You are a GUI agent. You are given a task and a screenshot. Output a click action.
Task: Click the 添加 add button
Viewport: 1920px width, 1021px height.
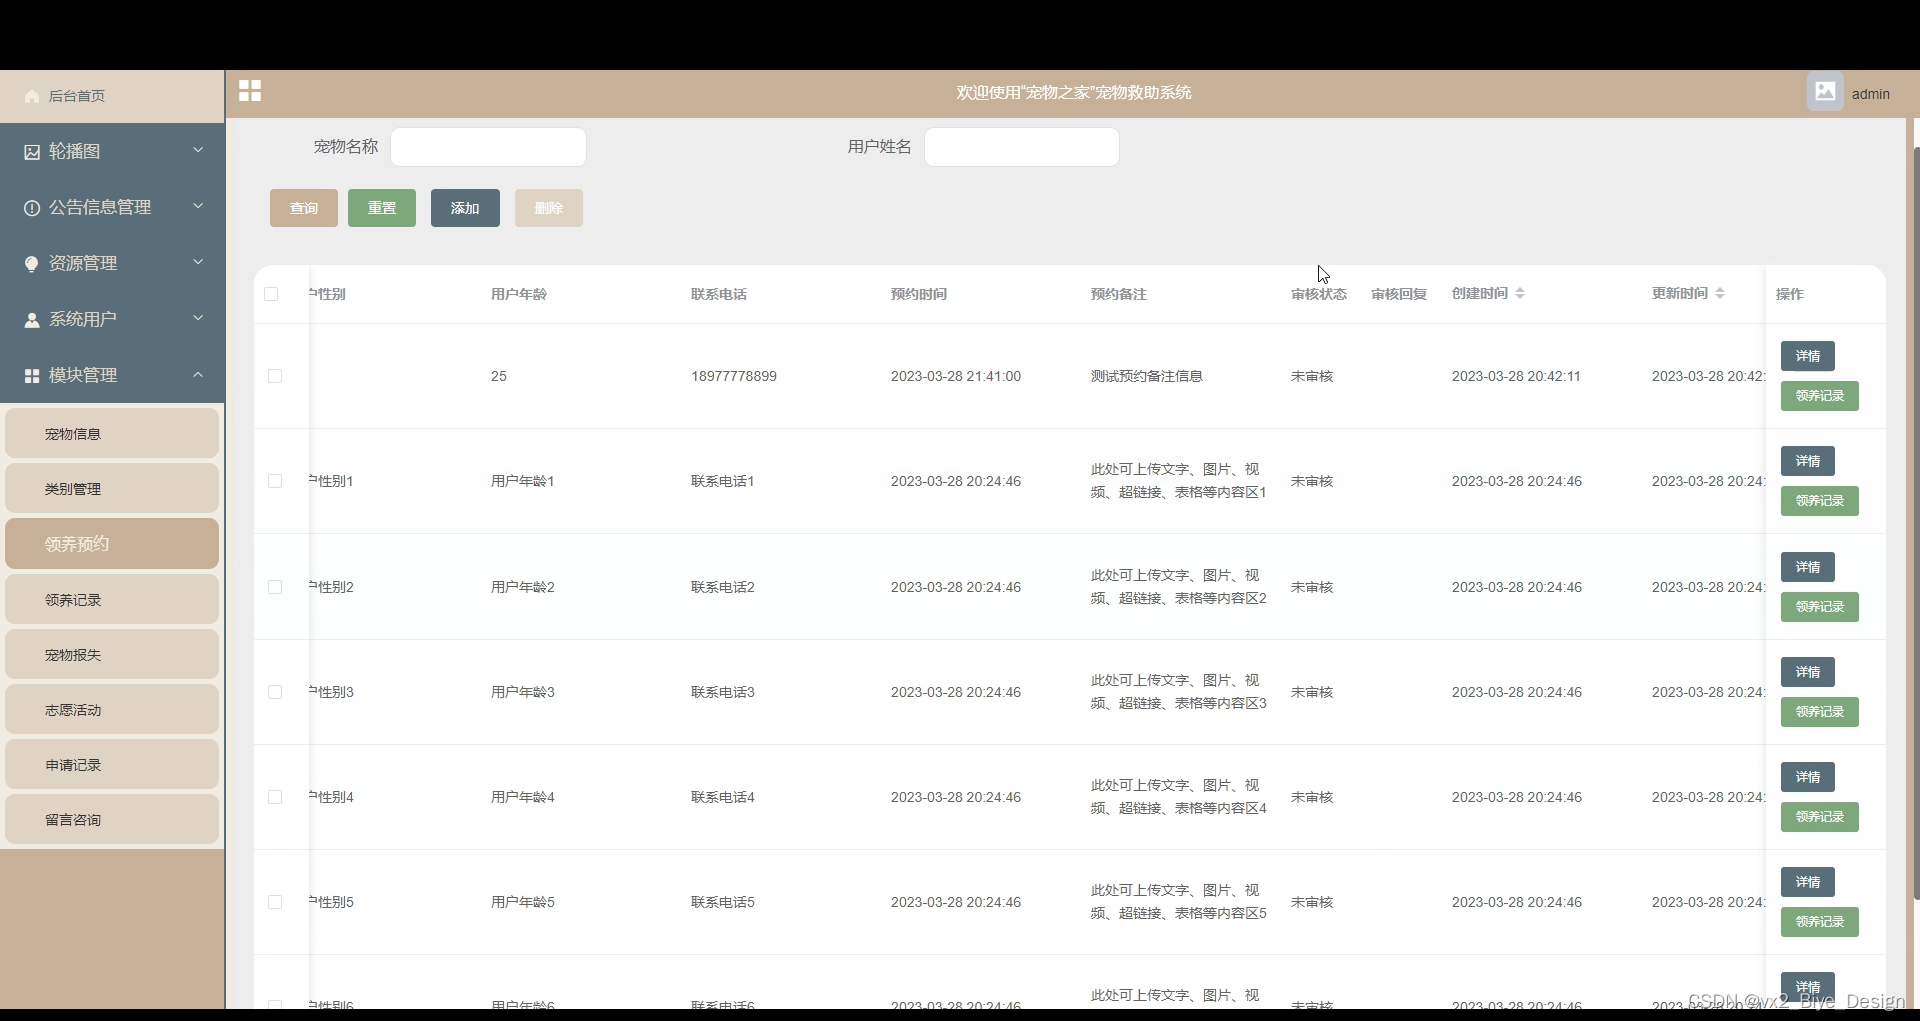point(465,208)
